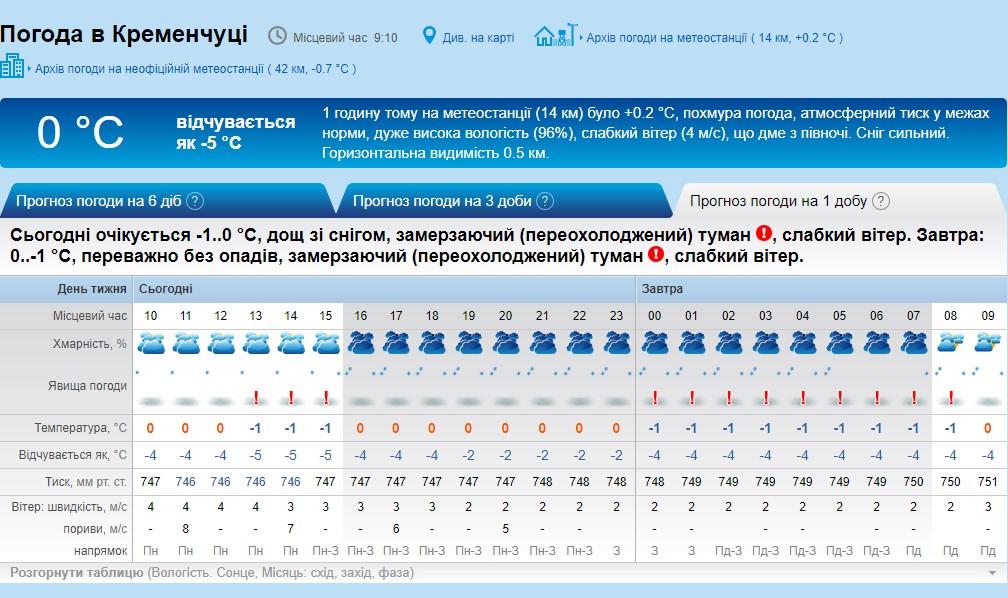Switch to "Прогноз погоди на 3 доби" tab
This screenshot has width=1008, height=598.
point(442,201)
